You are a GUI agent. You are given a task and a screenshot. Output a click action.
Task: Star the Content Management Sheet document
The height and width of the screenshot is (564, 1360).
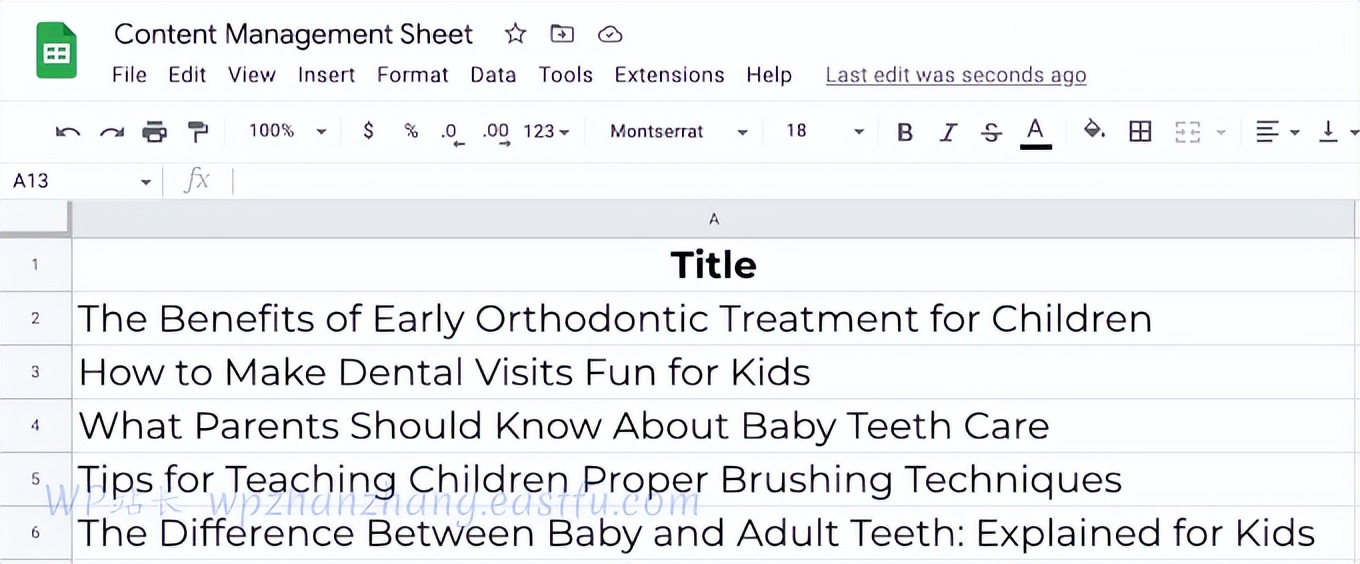(515, 34)
